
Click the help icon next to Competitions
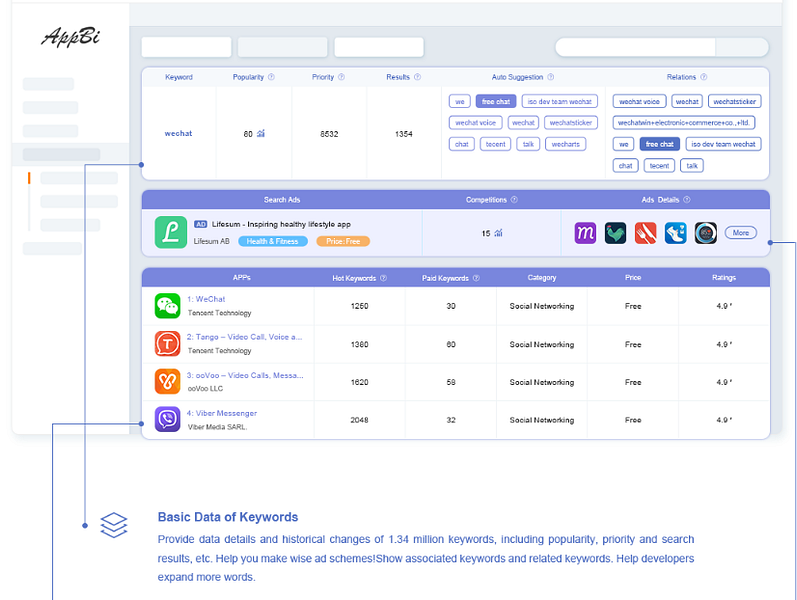click(x=514, y=199)
